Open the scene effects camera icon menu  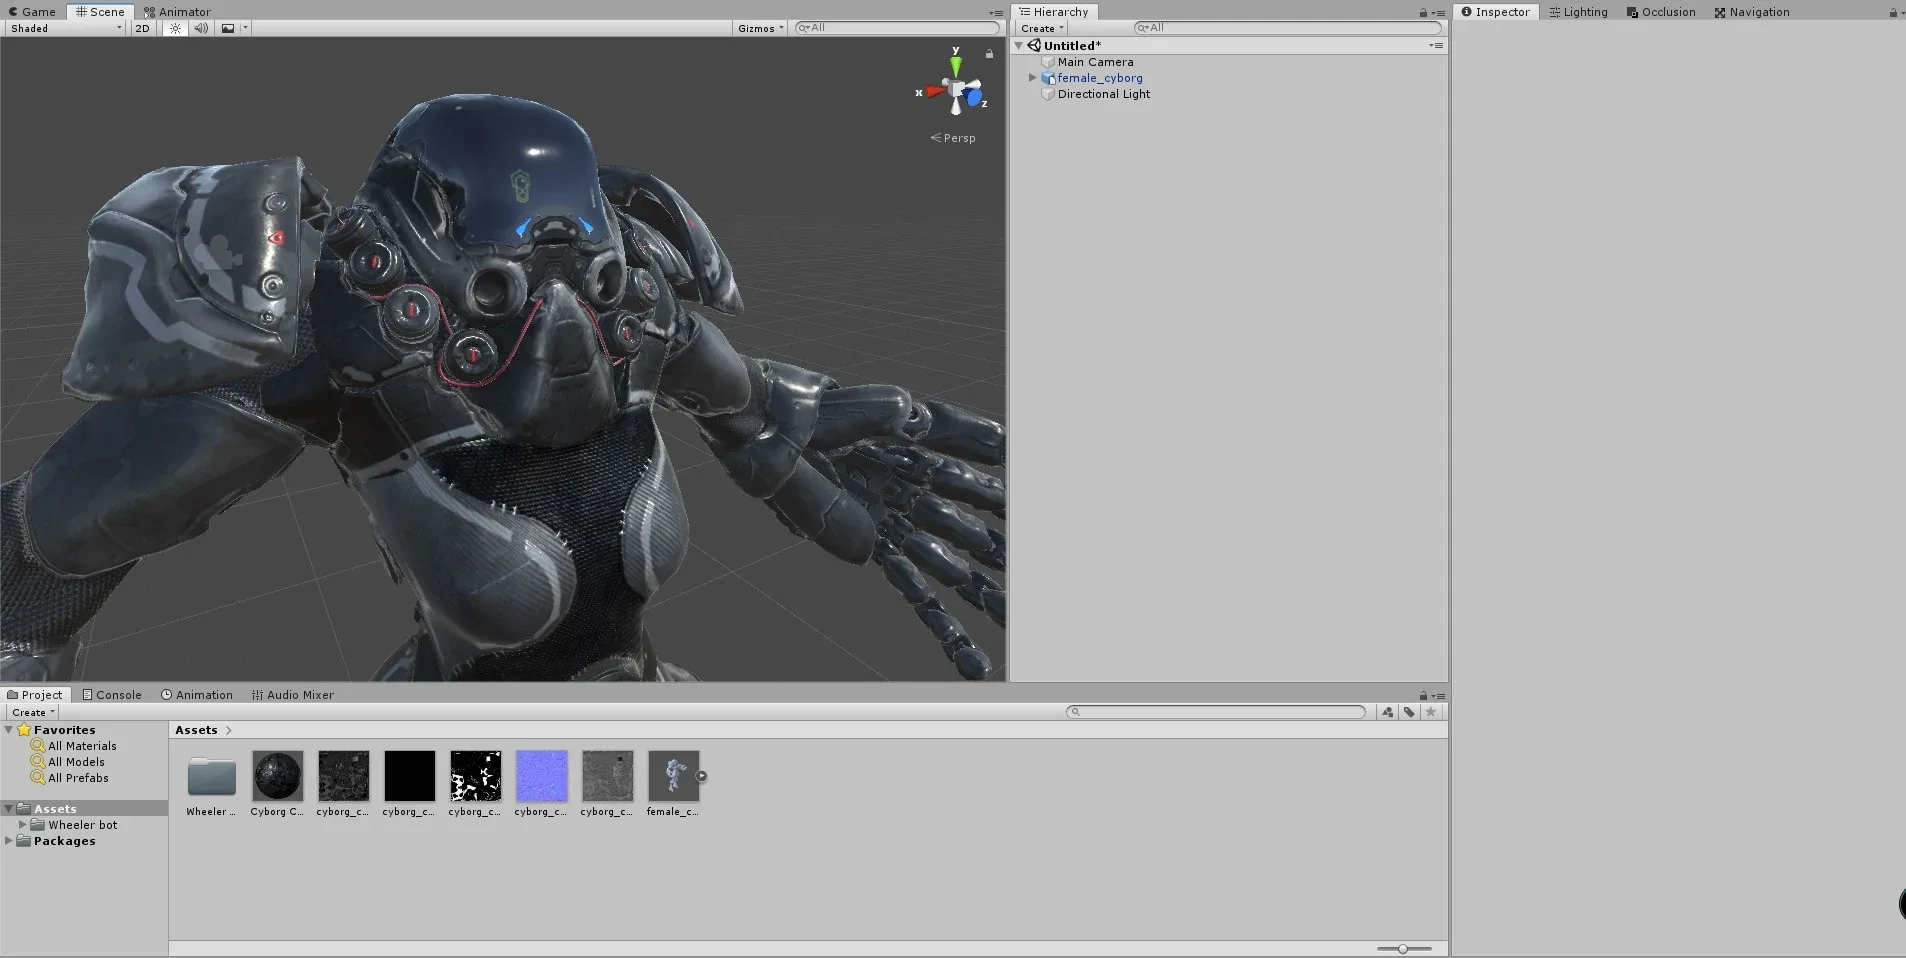click(x=228, y=28)
